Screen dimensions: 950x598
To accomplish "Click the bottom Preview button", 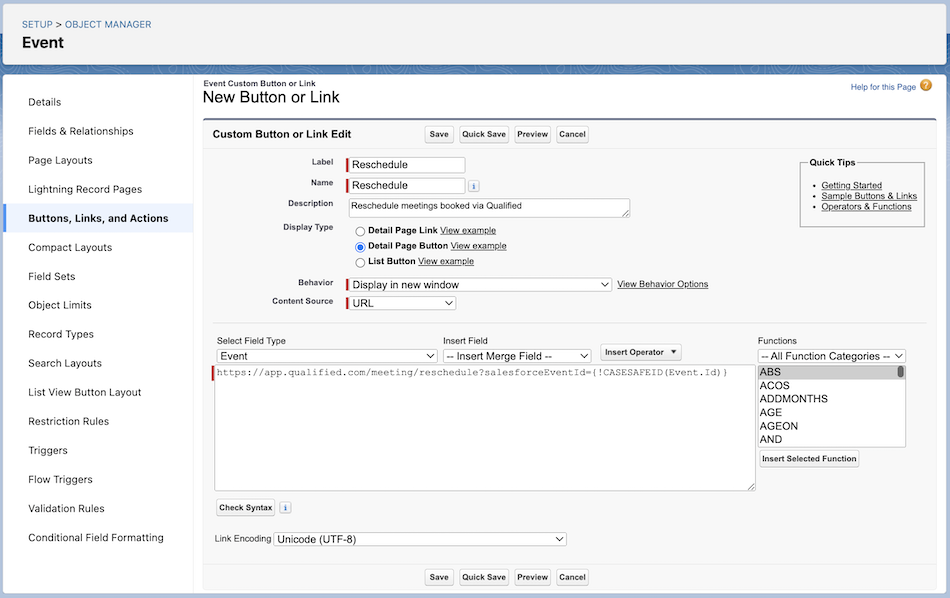I will point(533,577).
